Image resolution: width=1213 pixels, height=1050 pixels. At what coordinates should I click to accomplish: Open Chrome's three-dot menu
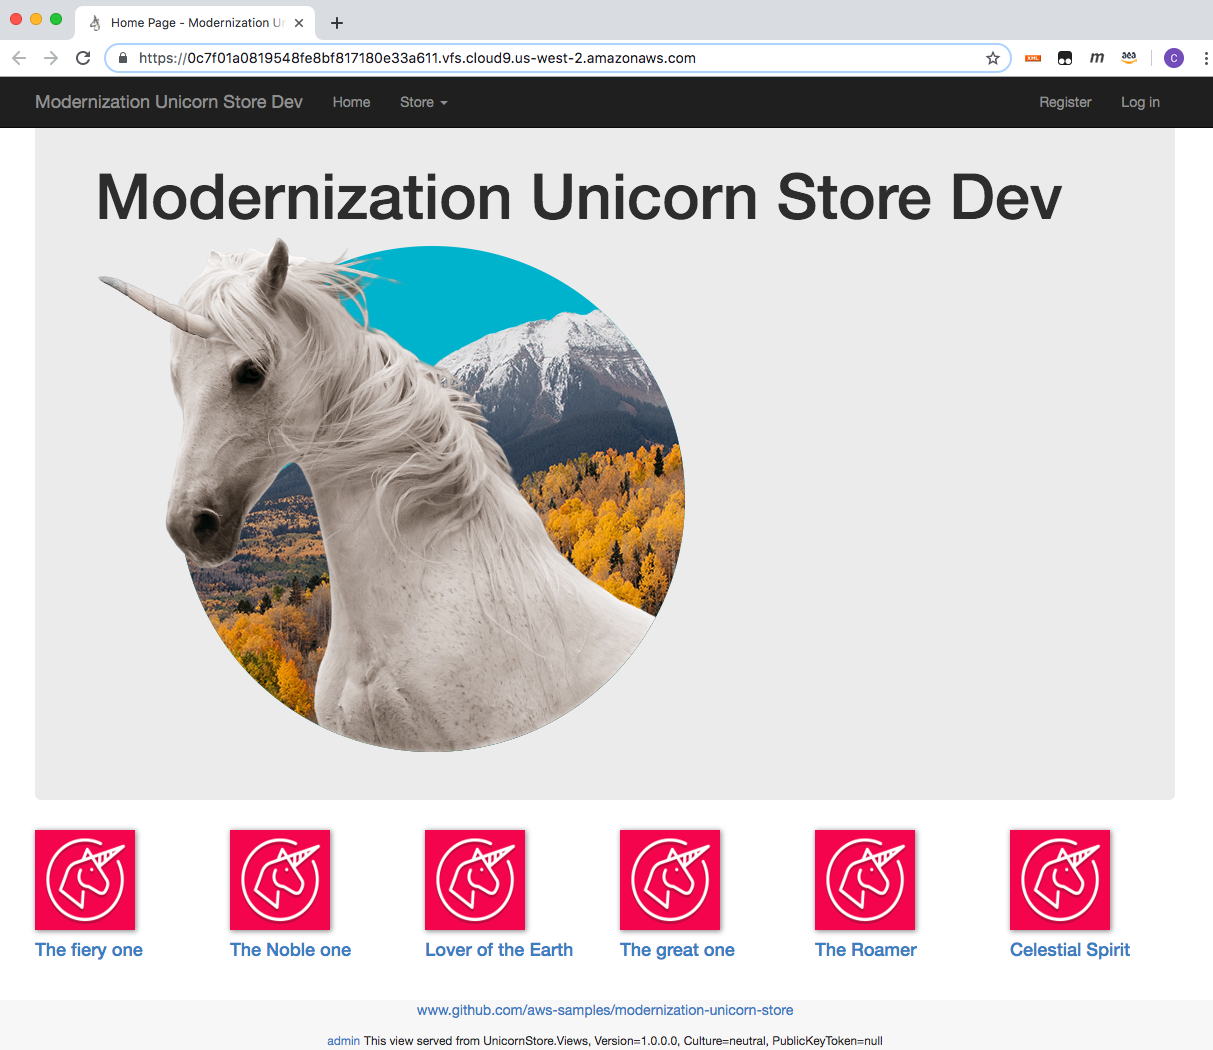(x=1205, y=58)
